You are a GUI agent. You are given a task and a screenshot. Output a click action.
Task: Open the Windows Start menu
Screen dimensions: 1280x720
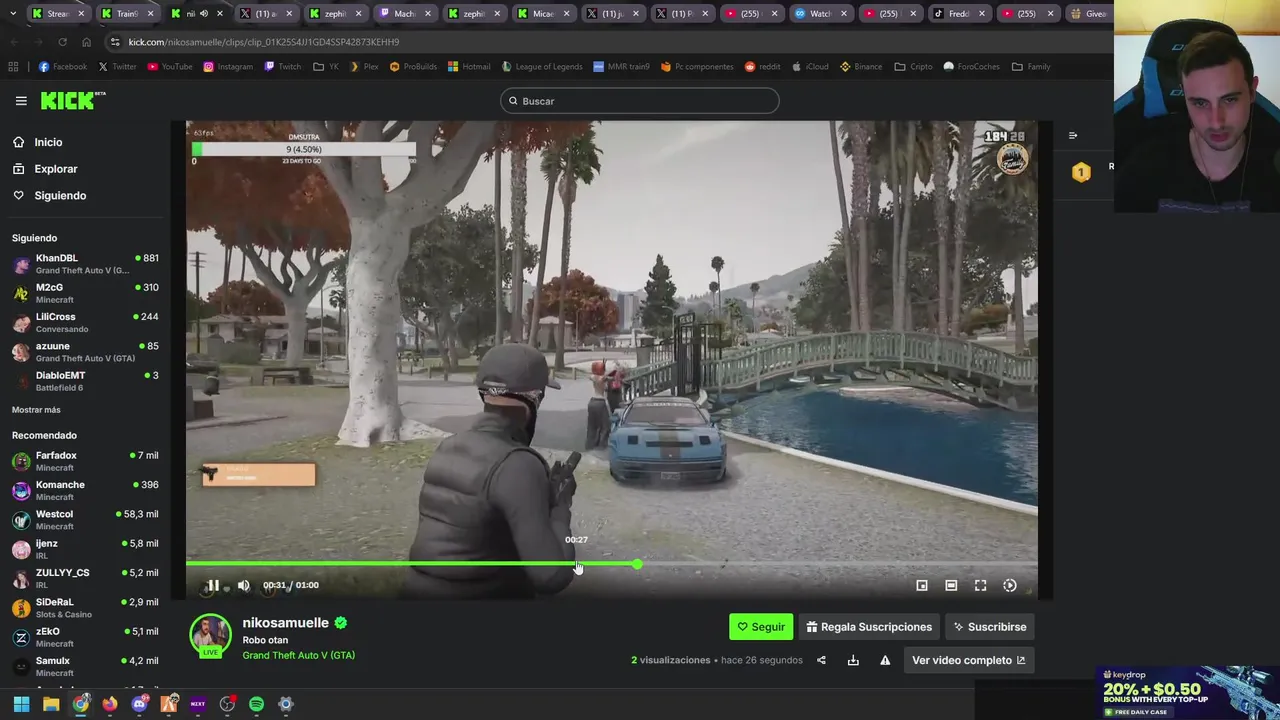[21, 704]
